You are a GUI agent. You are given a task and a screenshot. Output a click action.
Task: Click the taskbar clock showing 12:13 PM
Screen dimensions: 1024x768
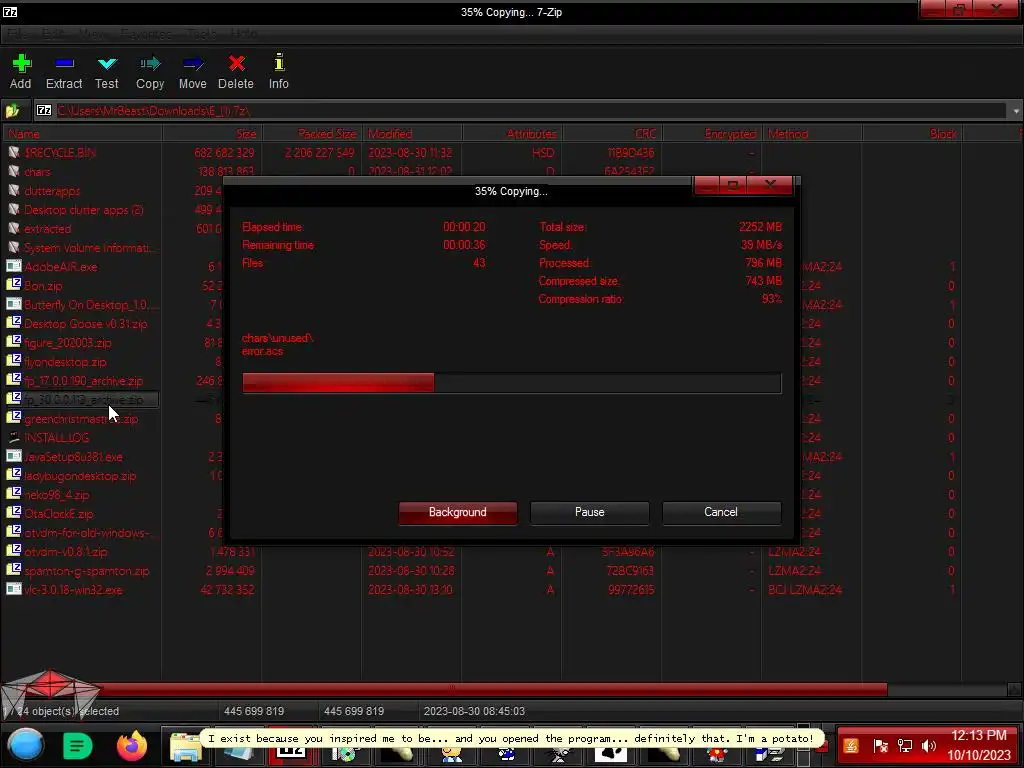tap(978, 745)
